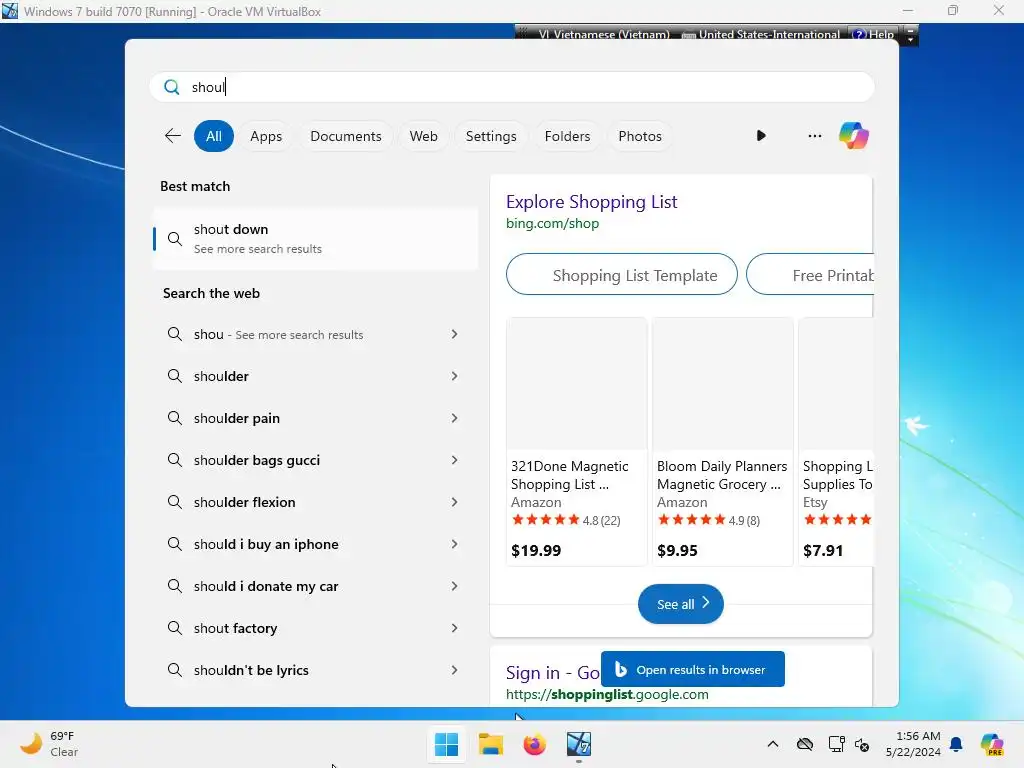The width and height of the screenshot is (1024, 768).
Task: Click the cloud sync tray icon
Action: (x=805, y=744)
